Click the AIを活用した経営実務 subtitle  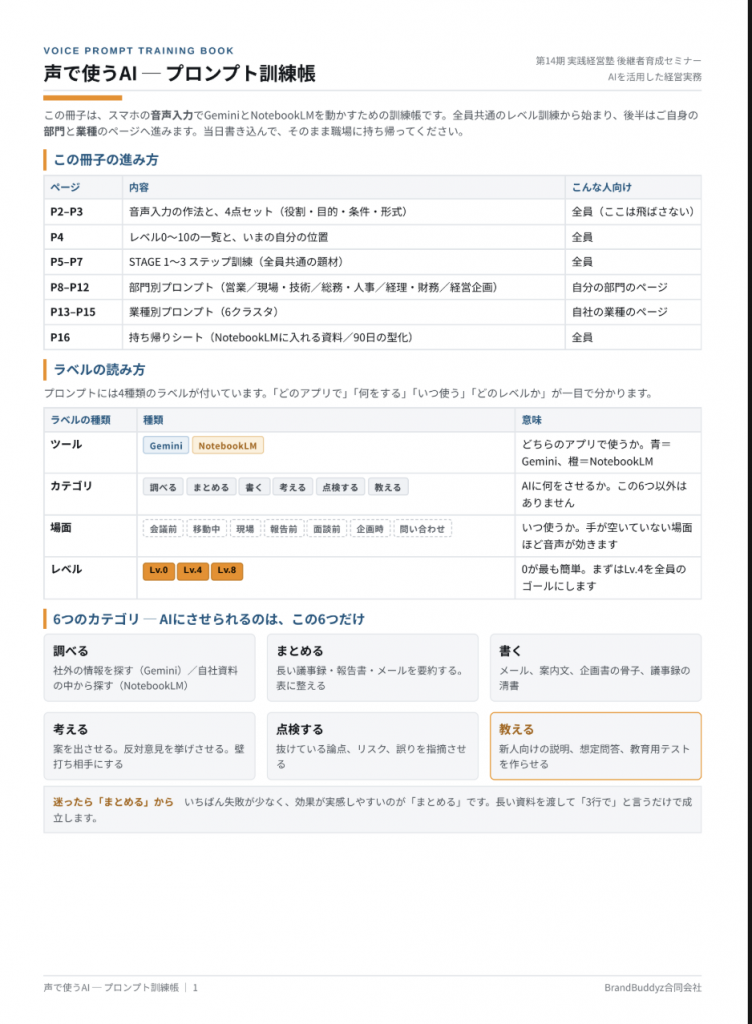click(x=654, y=76)
